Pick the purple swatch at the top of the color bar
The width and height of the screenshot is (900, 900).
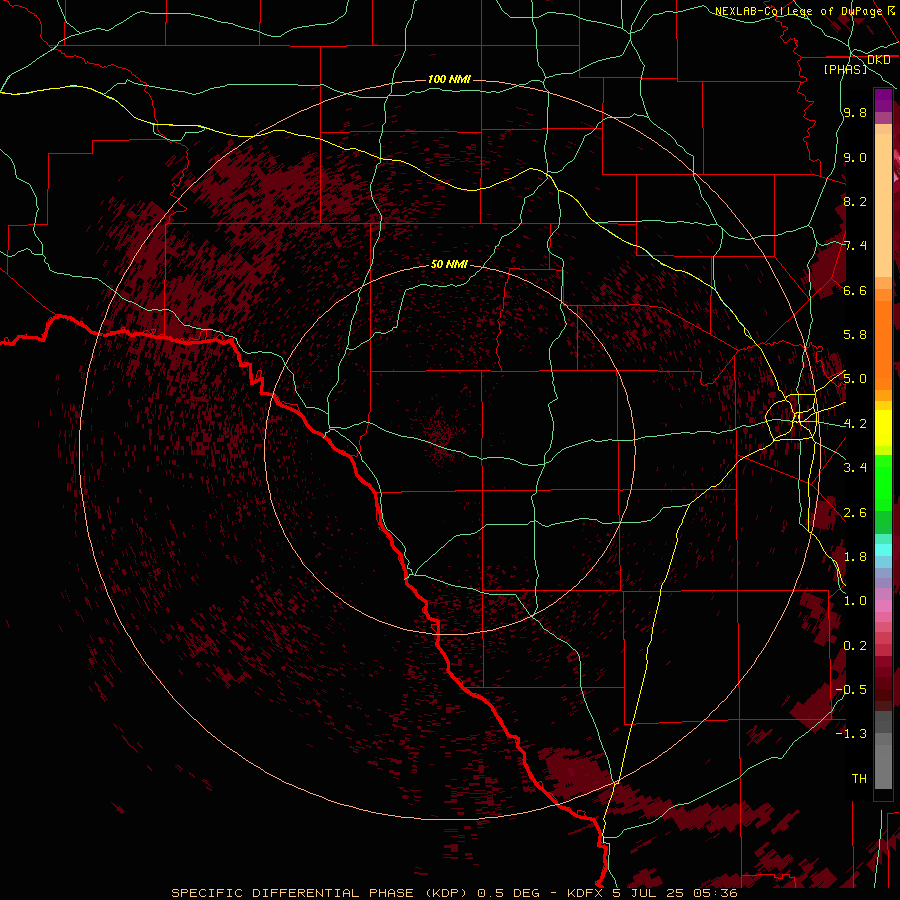[x=883, y=100]
